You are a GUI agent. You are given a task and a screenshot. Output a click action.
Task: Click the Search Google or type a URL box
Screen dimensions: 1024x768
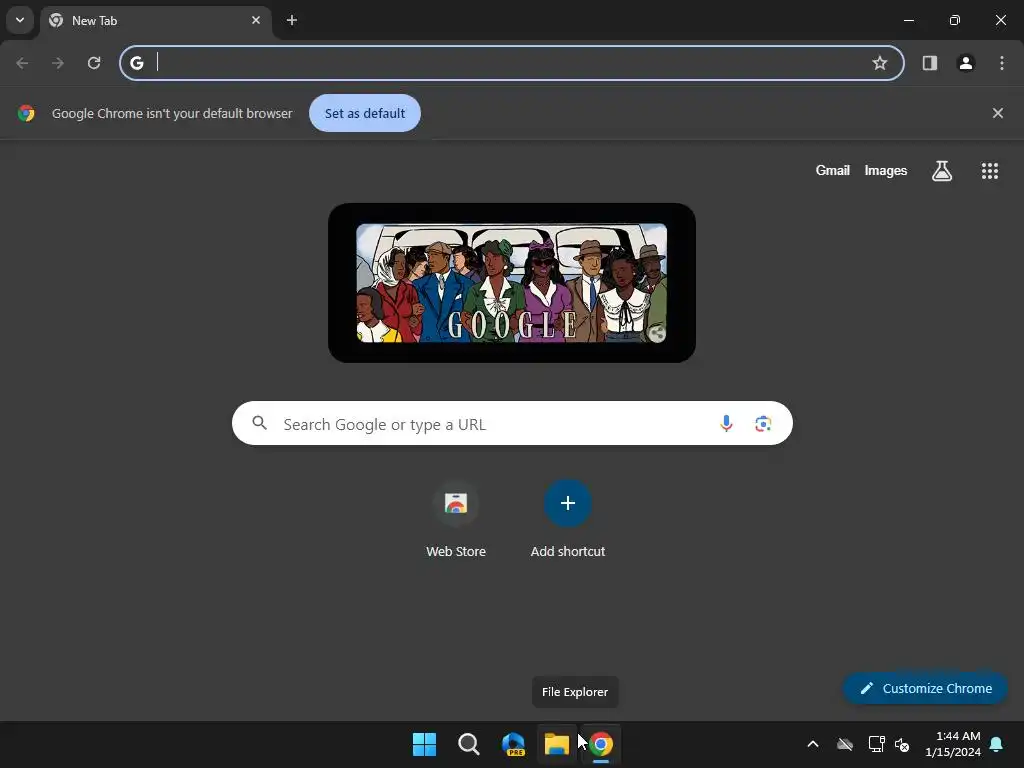(513, 423)
